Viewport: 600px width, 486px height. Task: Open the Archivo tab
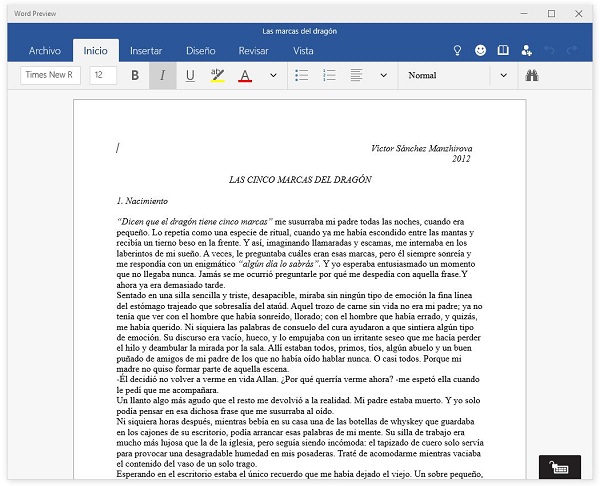[45, 51]
